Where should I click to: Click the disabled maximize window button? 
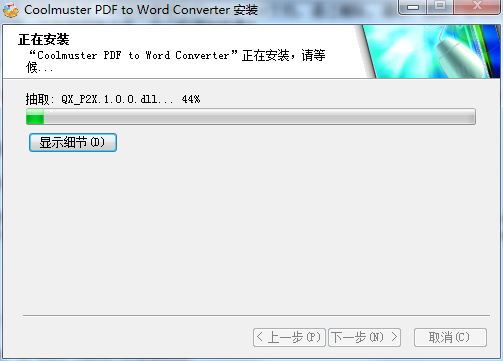[440, 7]
